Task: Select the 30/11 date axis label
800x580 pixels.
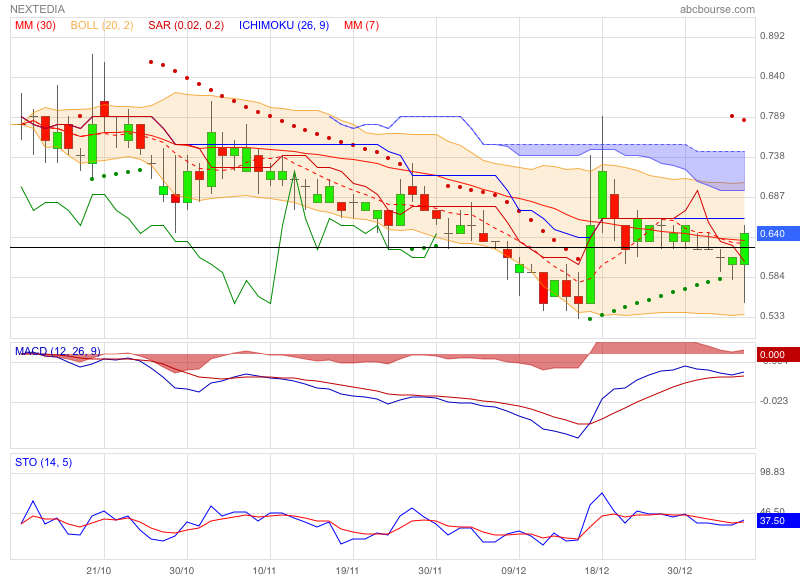Action: pyautogui.click(x=430, y=570)
